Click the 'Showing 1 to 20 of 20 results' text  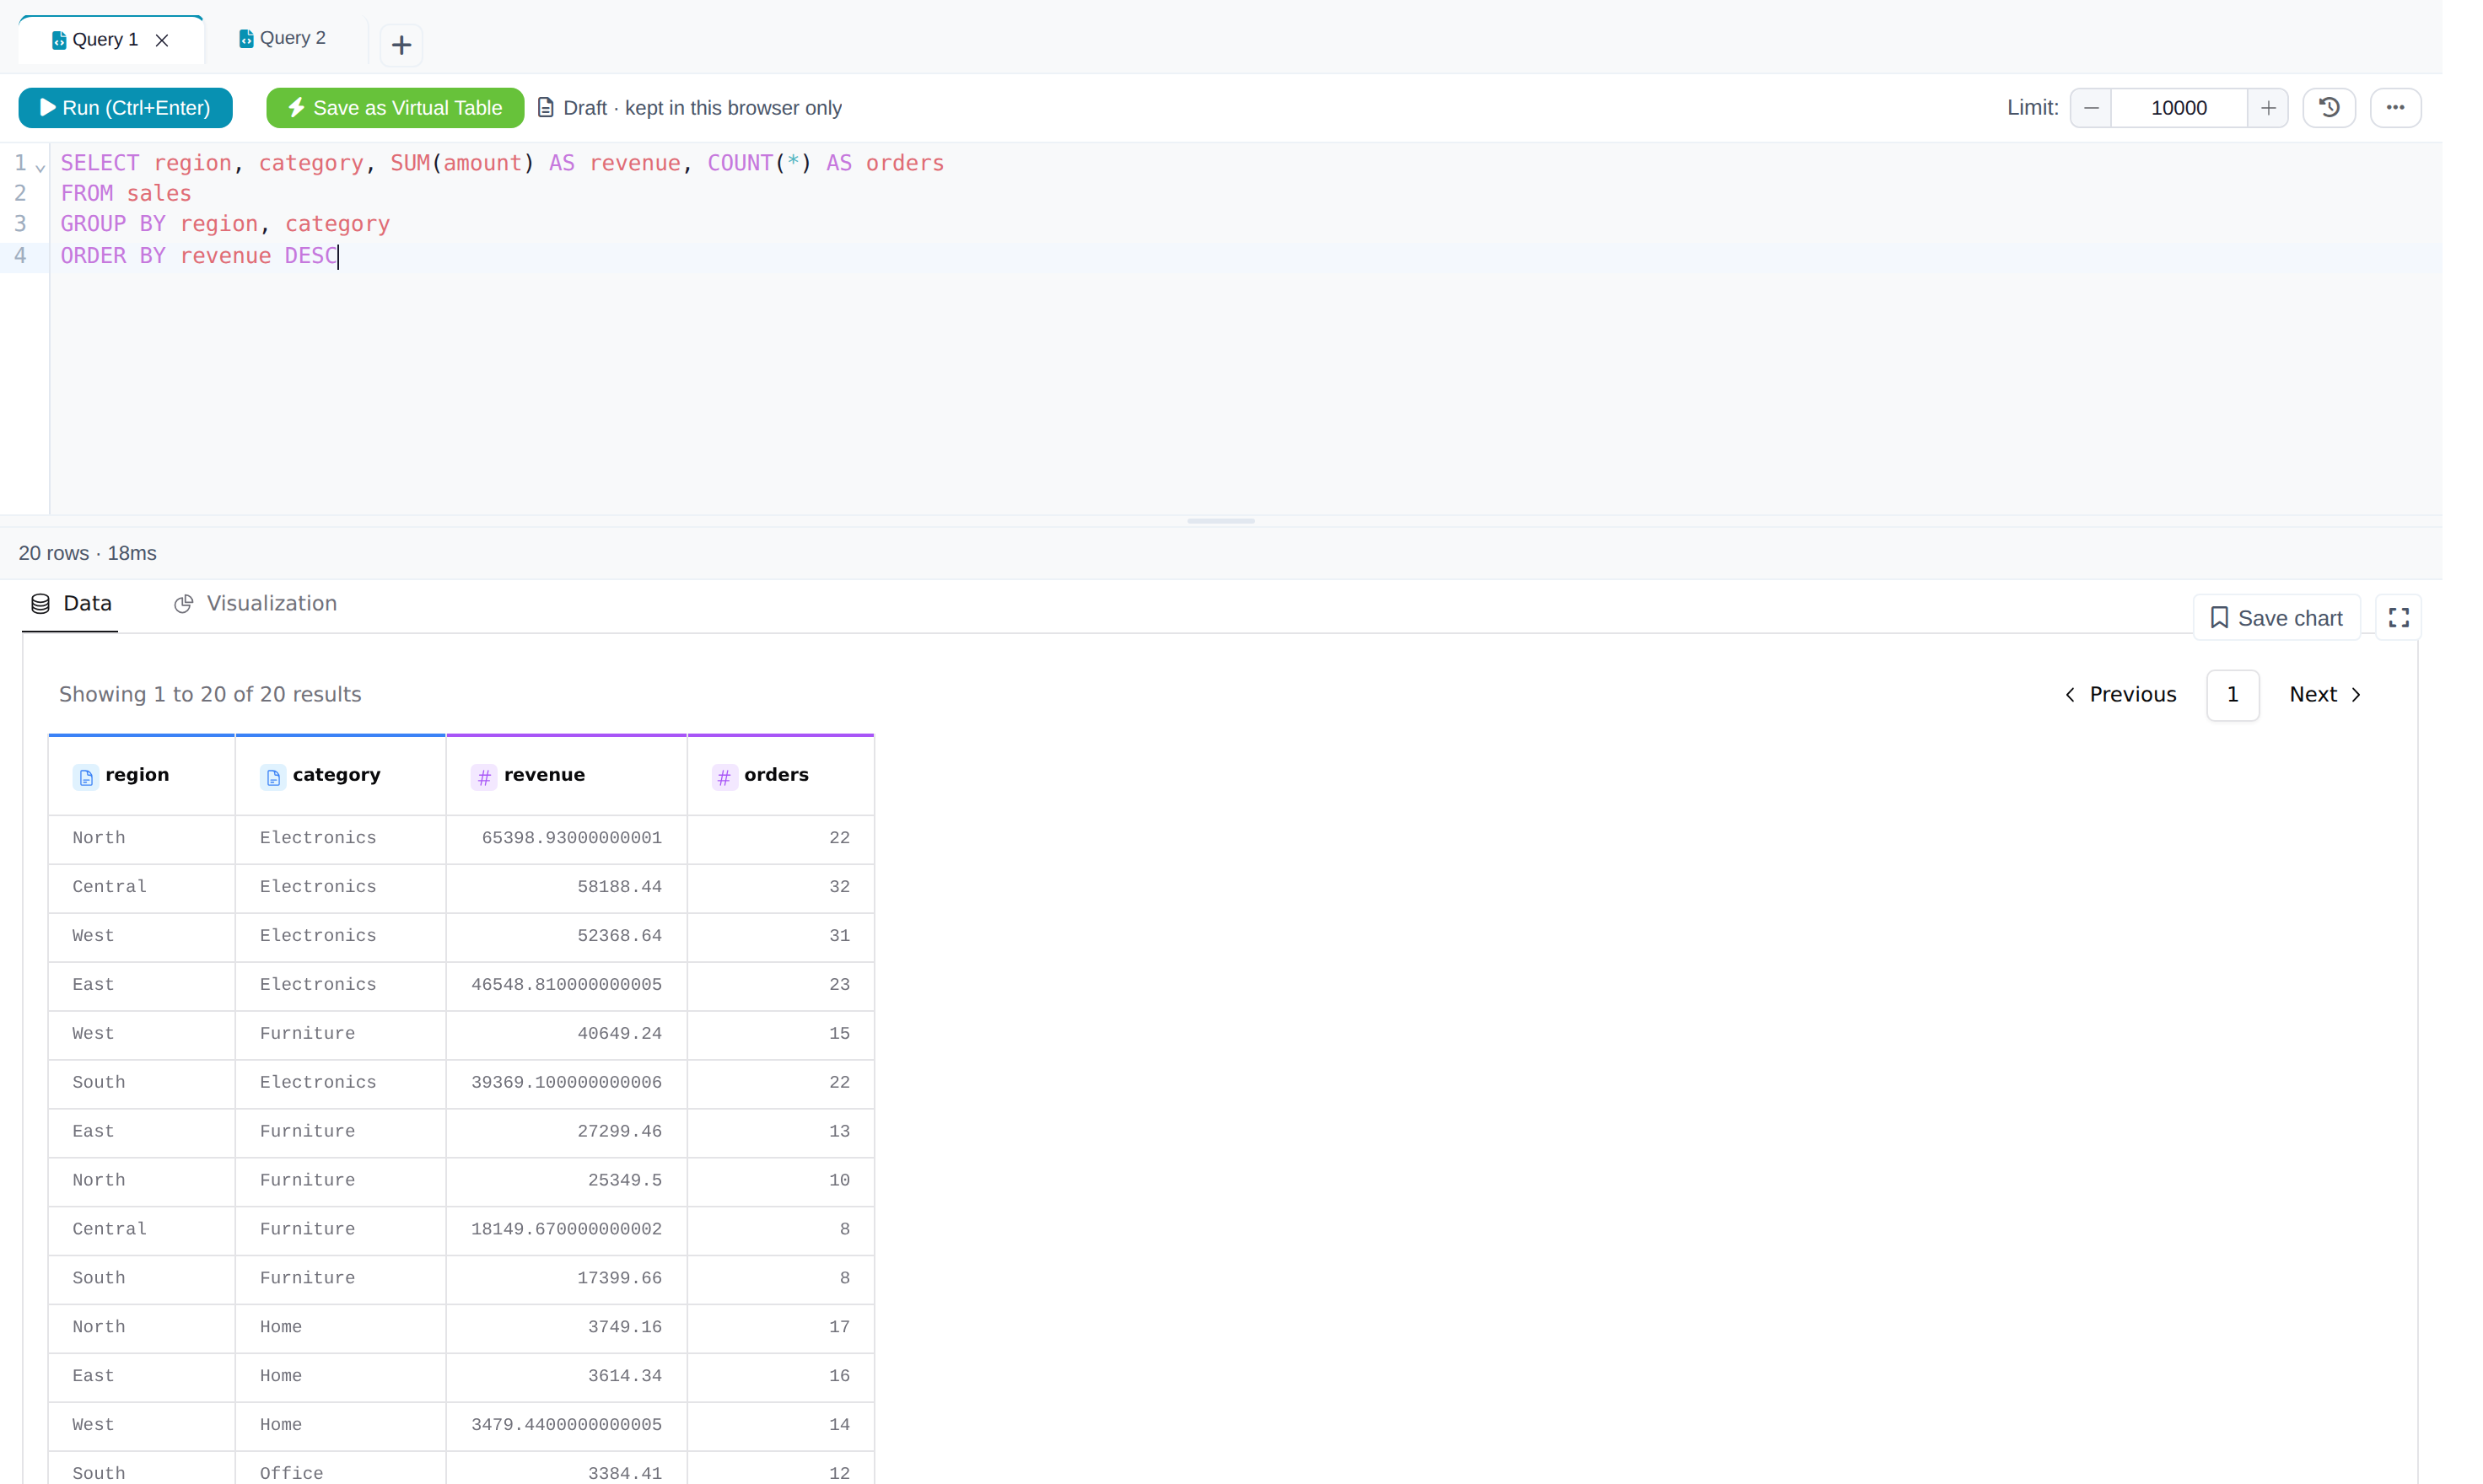[x=210, y=695]
